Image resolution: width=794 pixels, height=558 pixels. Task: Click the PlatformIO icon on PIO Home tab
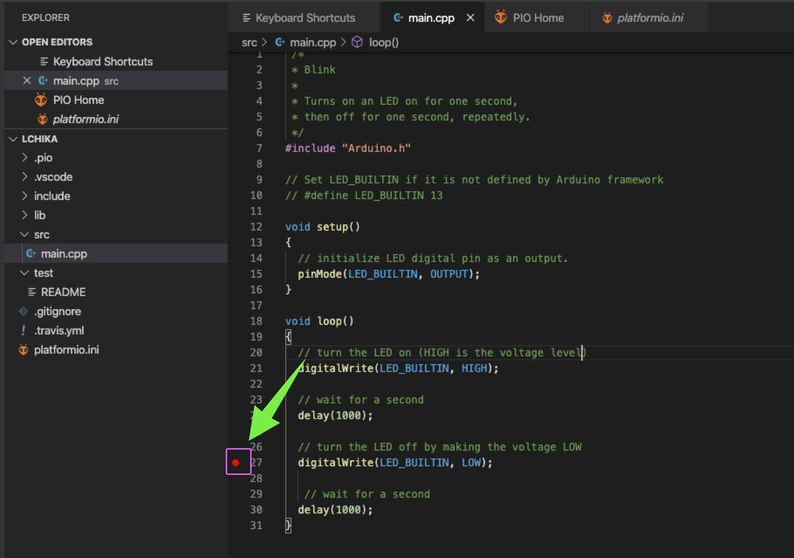501,18
